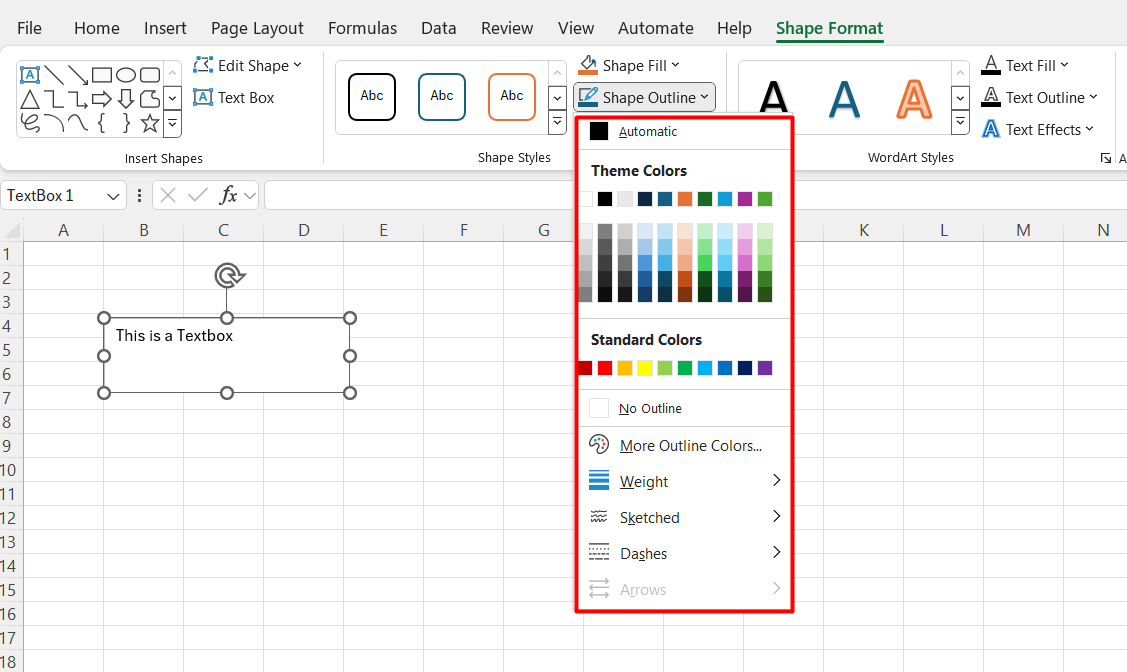Pick the straight Line shape
This screenshot has width=1127, height=672.
tap(54, 75)
